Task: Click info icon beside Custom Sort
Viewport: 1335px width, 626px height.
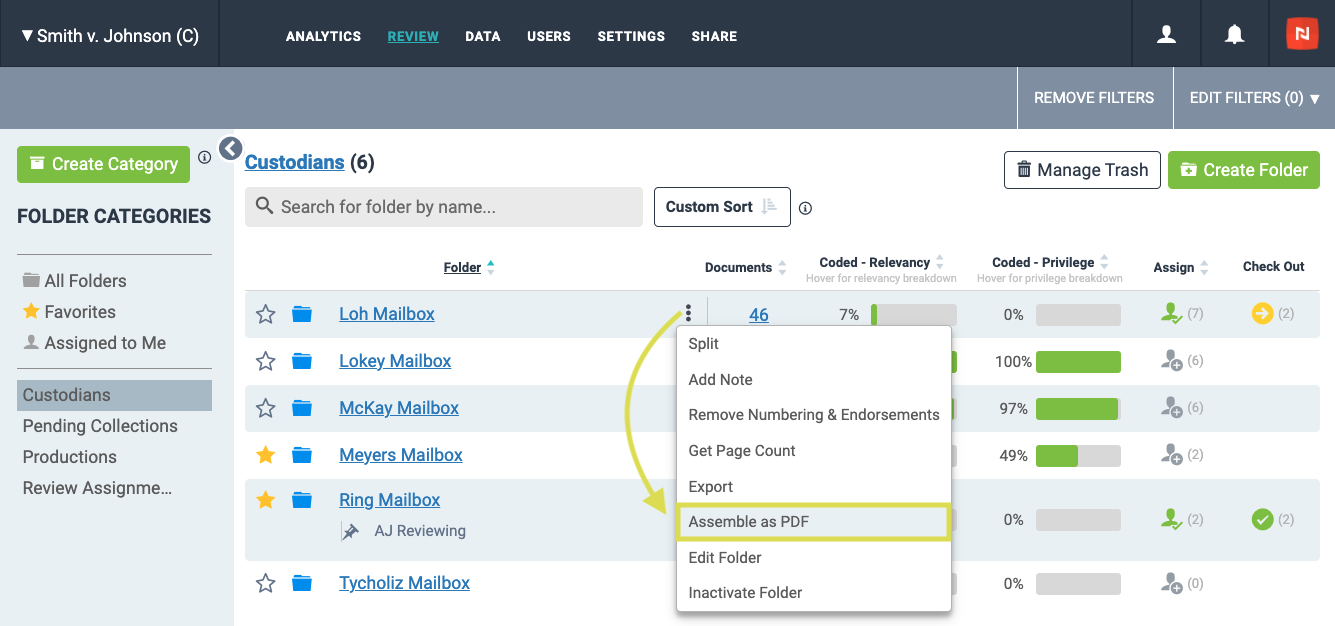Action: [805, 208]
